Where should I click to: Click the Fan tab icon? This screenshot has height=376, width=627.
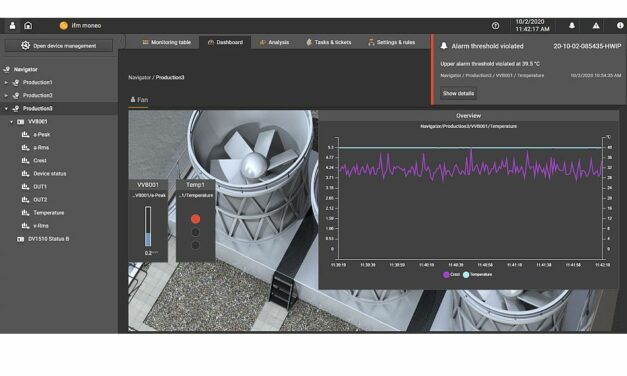133,100
